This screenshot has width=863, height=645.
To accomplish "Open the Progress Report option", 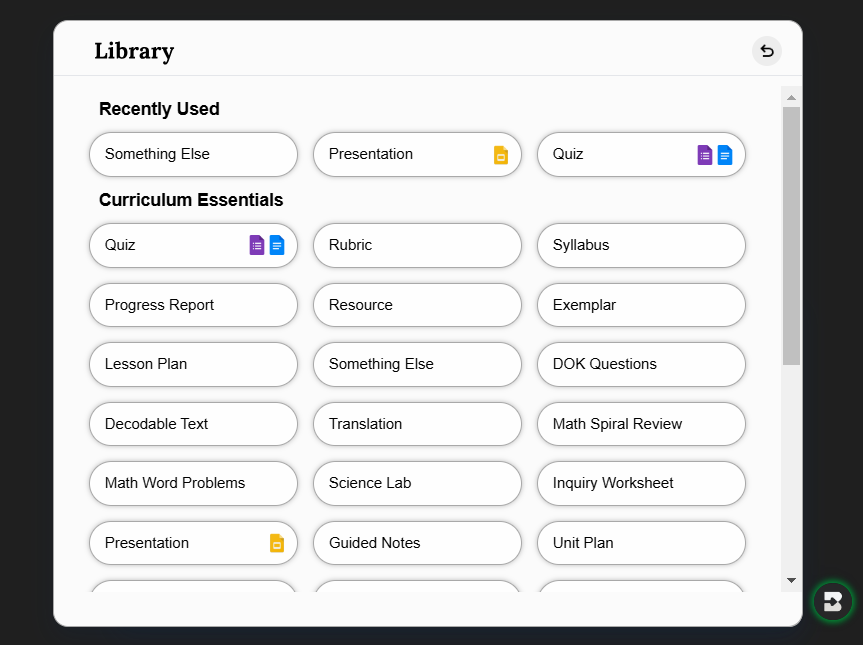I will pos(193,305).
